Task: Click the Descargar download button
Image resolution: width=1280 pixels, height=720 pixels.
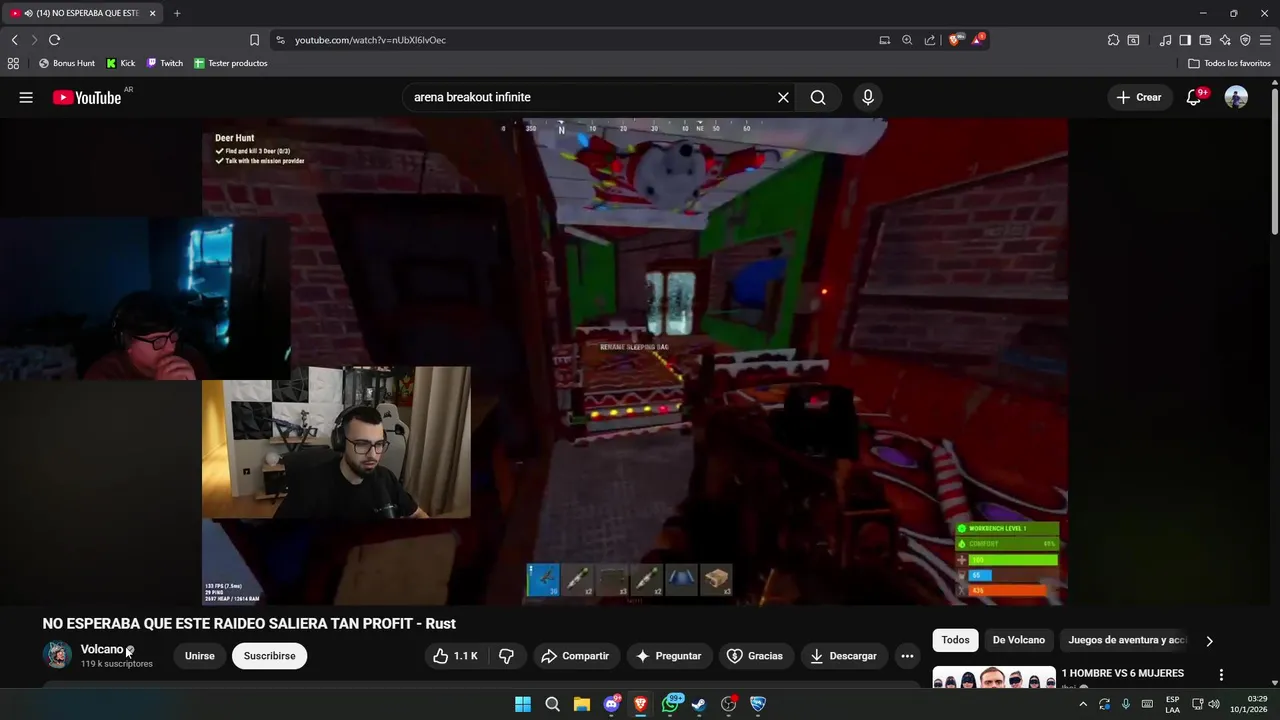Action: tap(843, 656)
